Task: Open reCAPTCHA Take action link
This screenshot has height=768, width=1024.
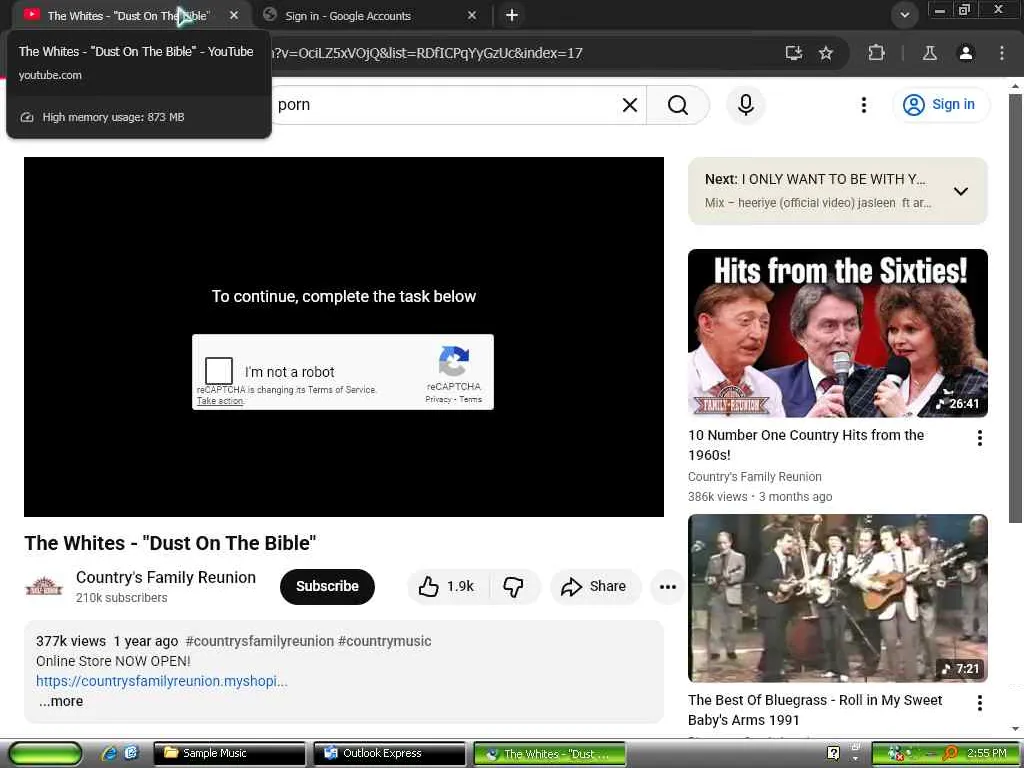Action: click(x=220, y=401)
